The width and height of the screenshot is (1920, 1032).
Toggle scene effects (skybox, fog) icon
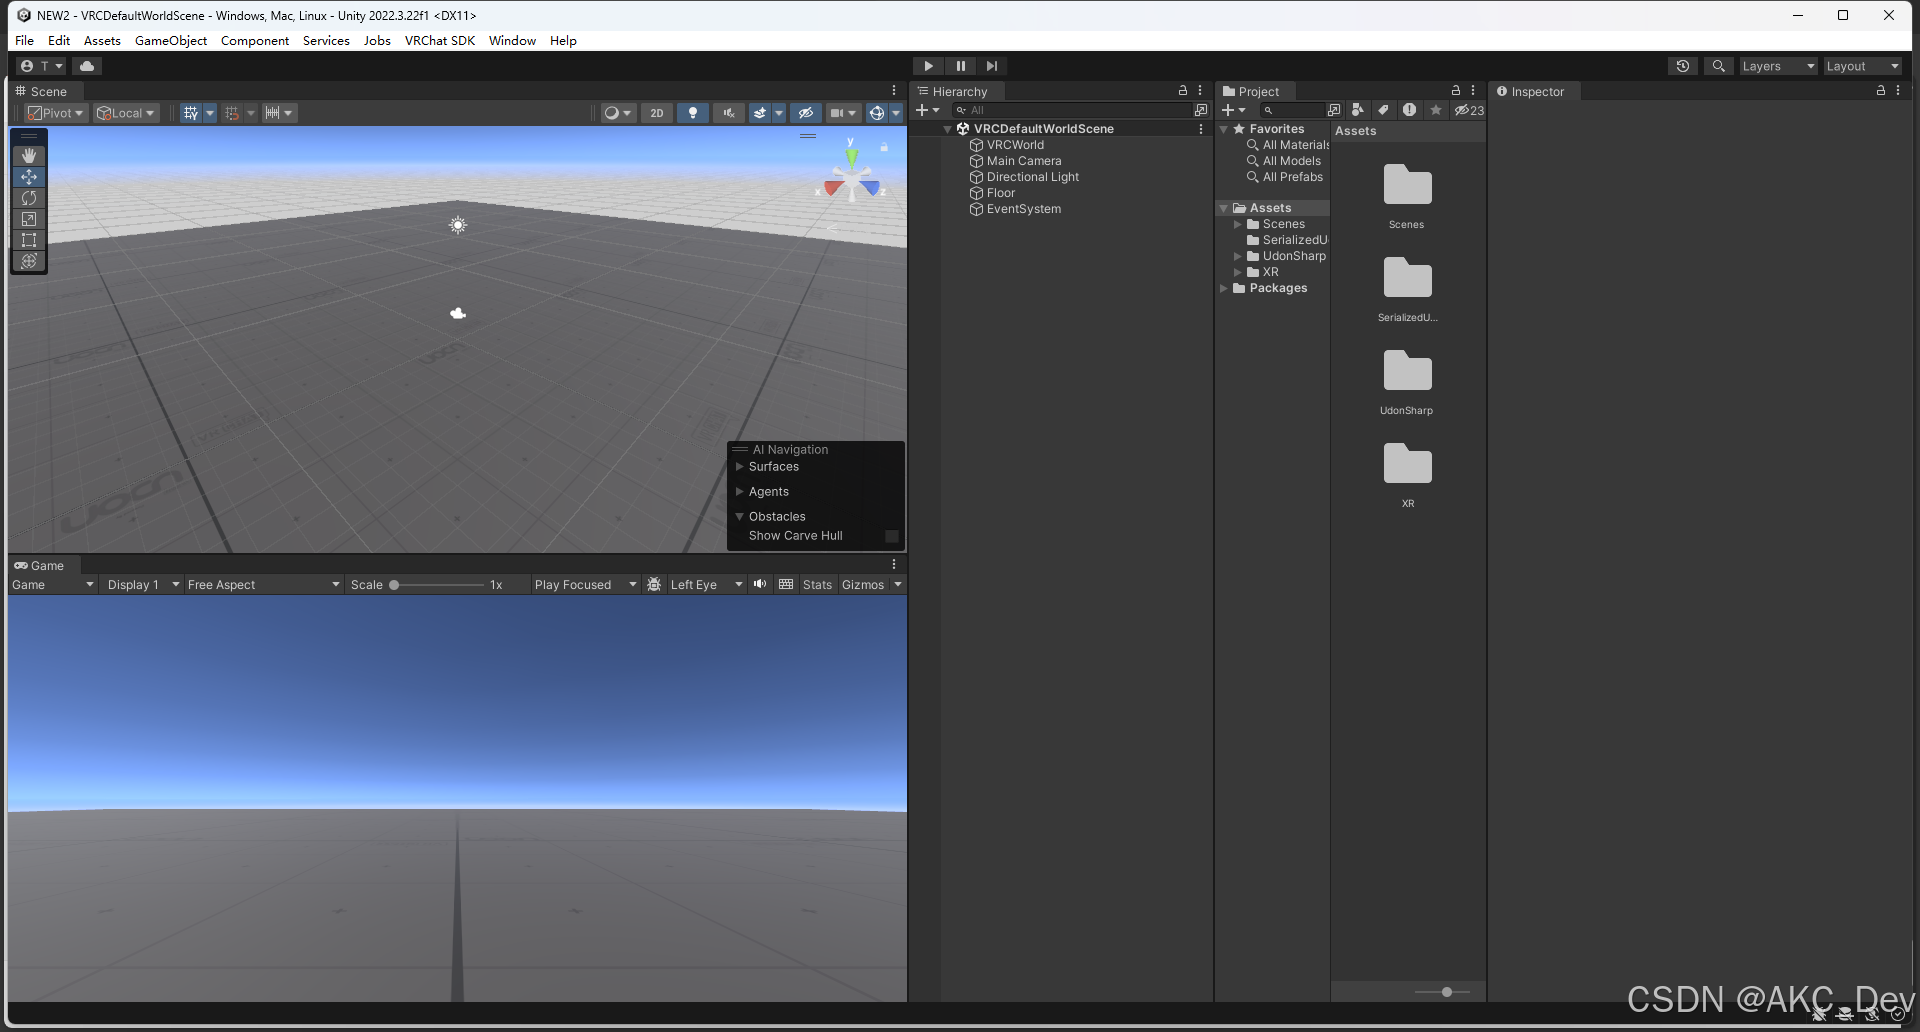point(760,113)
